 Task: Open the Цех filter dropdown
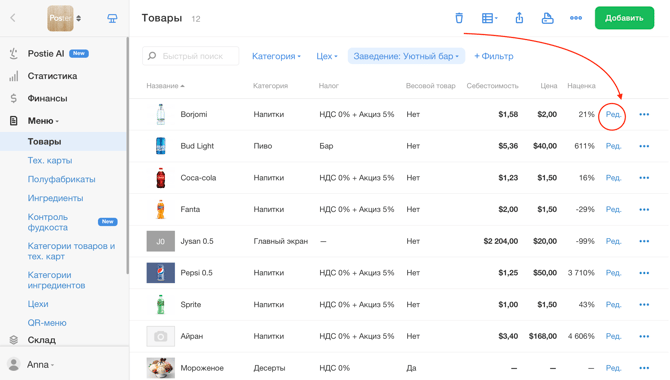click(x=327, y=56)
